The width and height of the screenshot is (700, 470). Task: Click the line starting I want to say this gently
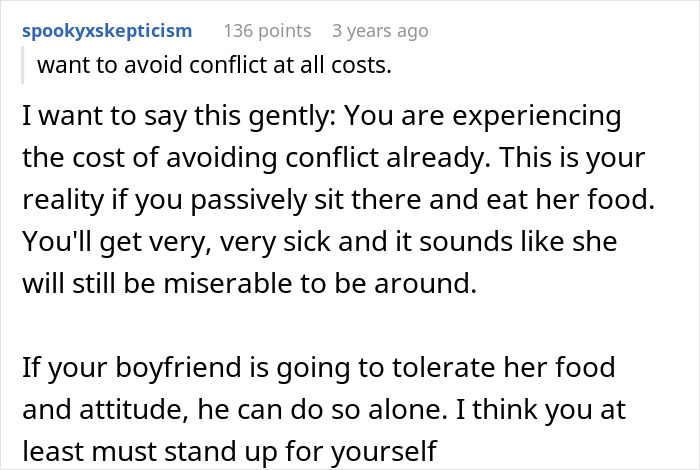[x=321, y=116]
